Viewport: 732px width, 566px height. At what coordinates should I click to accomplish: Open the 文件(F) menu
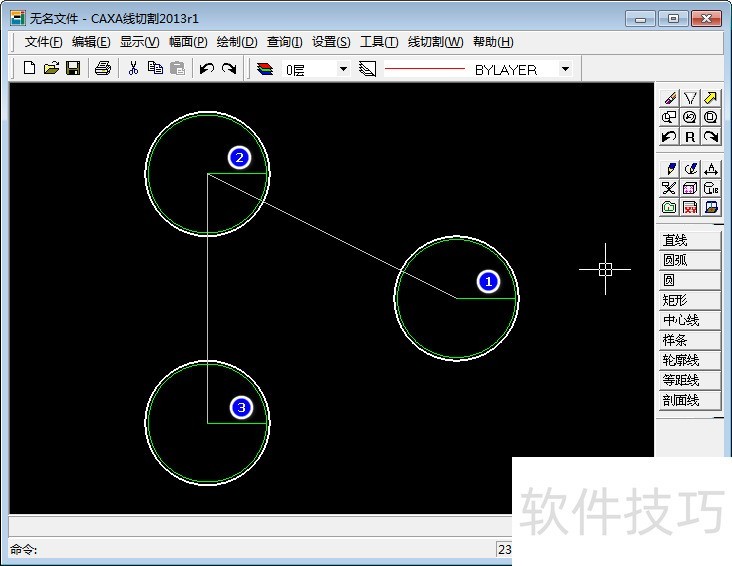(43, 42)
